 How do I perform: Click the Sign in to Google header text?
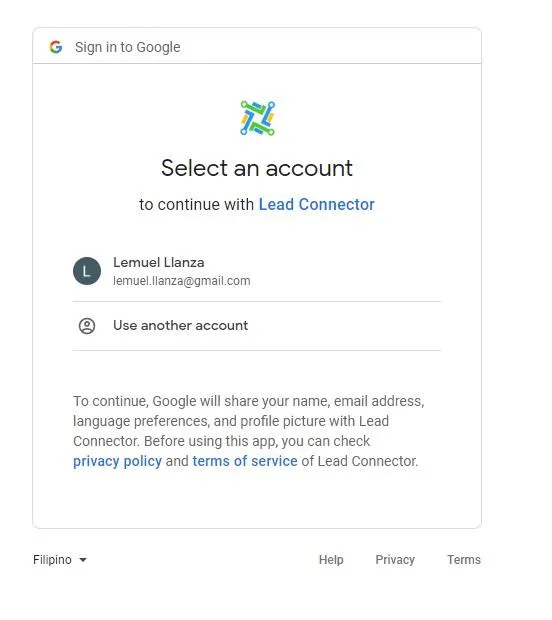128,47
